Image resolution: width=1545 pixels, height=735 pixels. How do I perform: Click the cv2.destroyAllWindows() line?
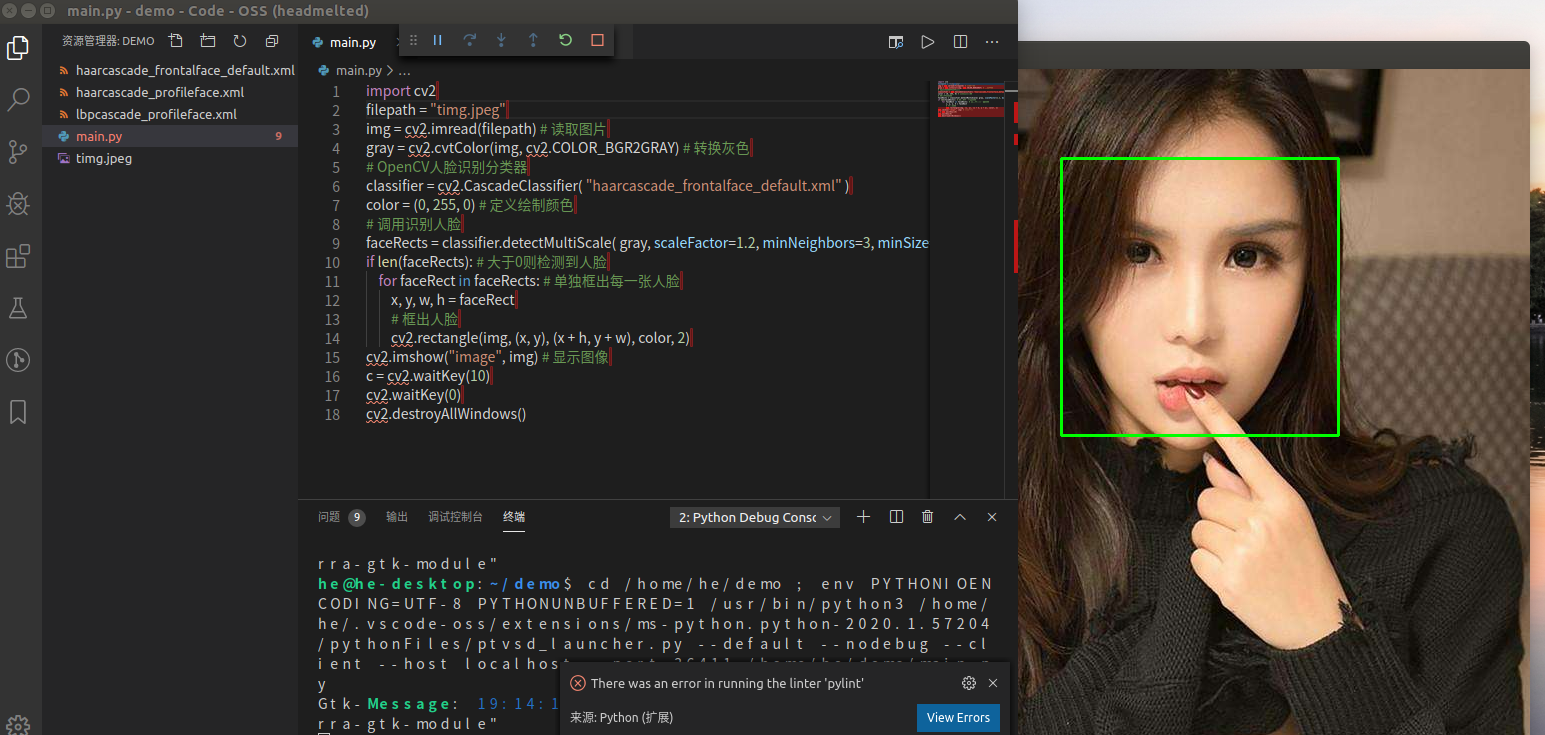446,414
